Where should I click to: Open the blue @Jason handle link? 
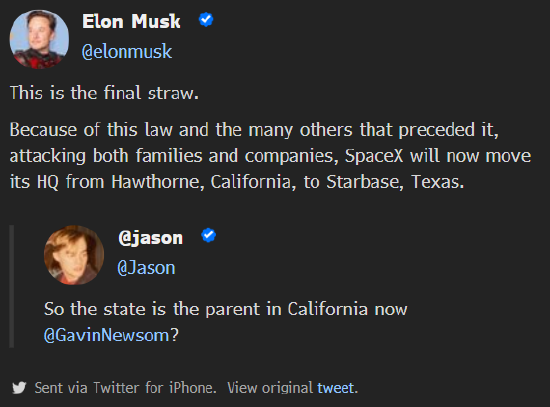146,268
